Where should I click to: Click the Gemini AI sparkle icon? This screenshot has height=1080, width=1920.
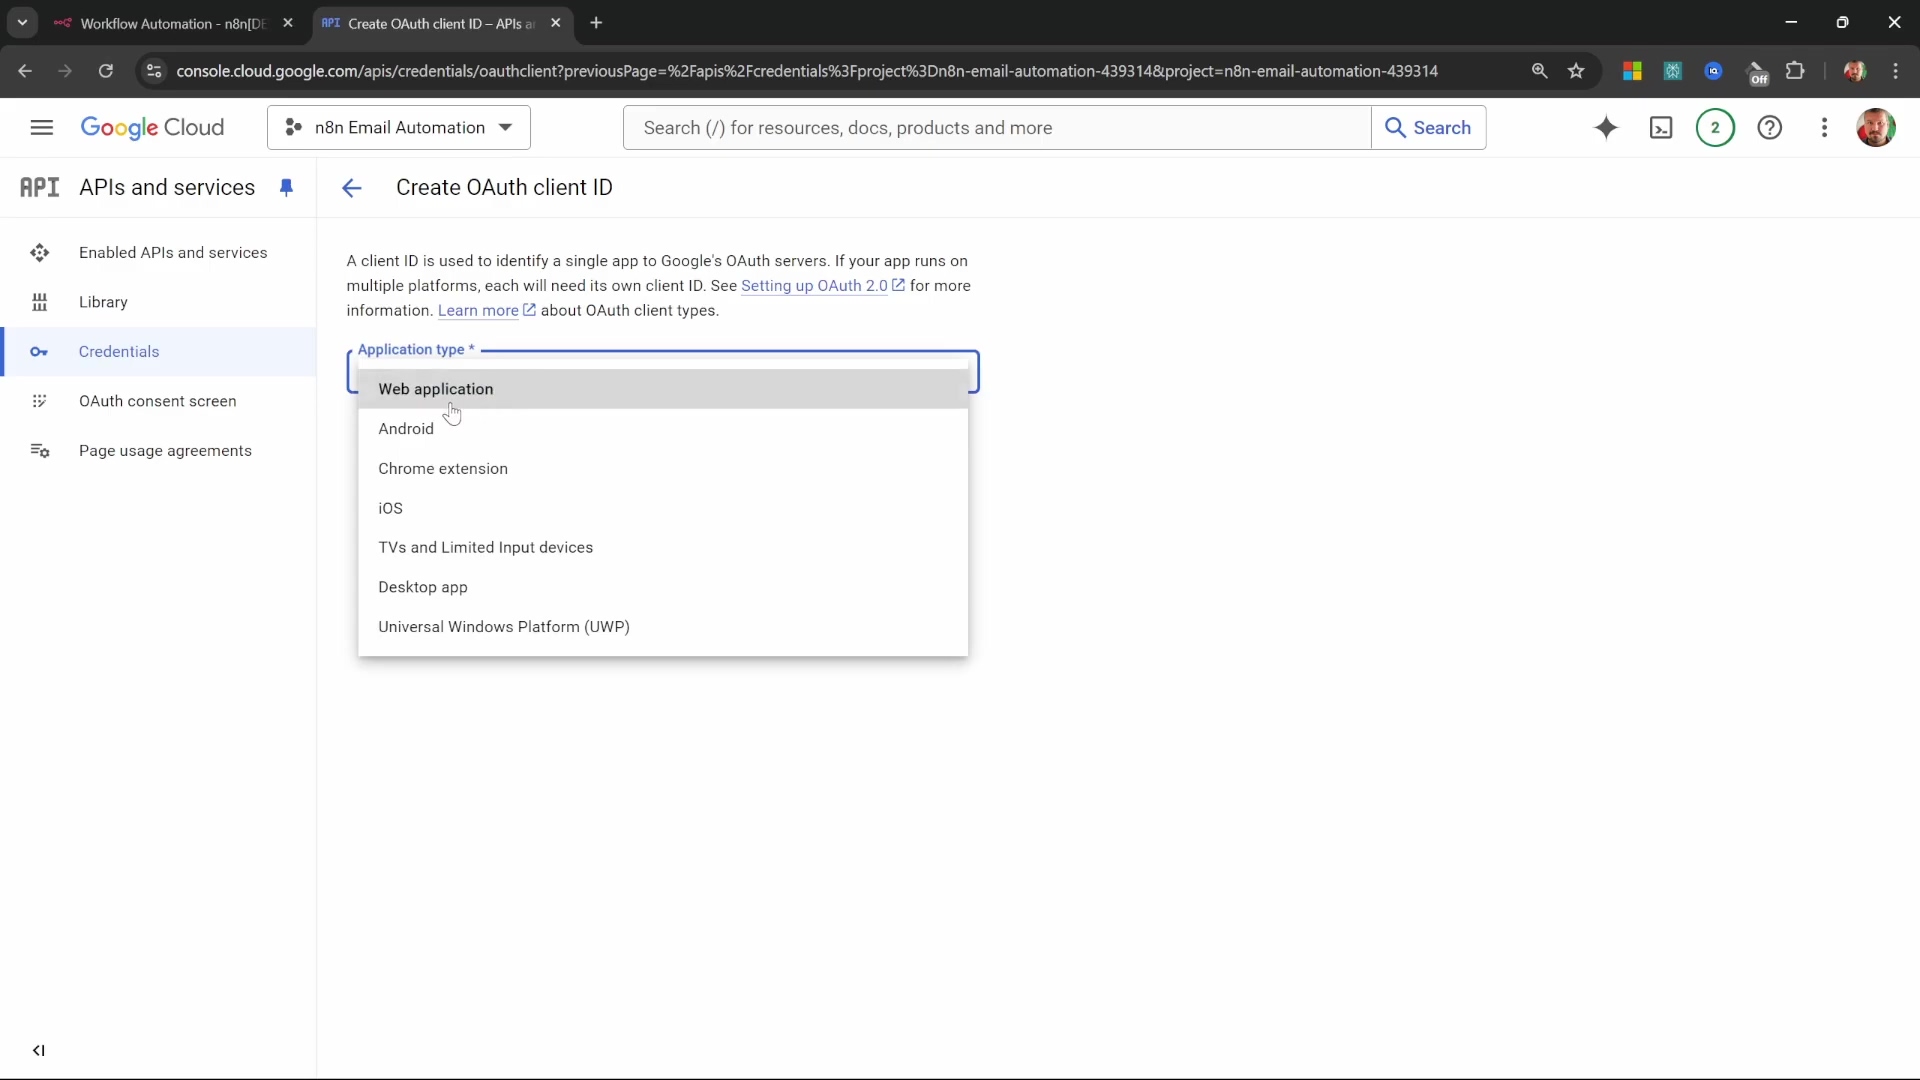pos(1606,127)
